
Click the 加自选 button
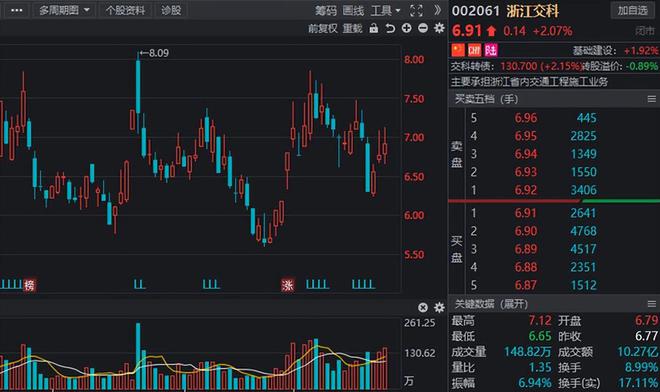click(x=633, y=10)
